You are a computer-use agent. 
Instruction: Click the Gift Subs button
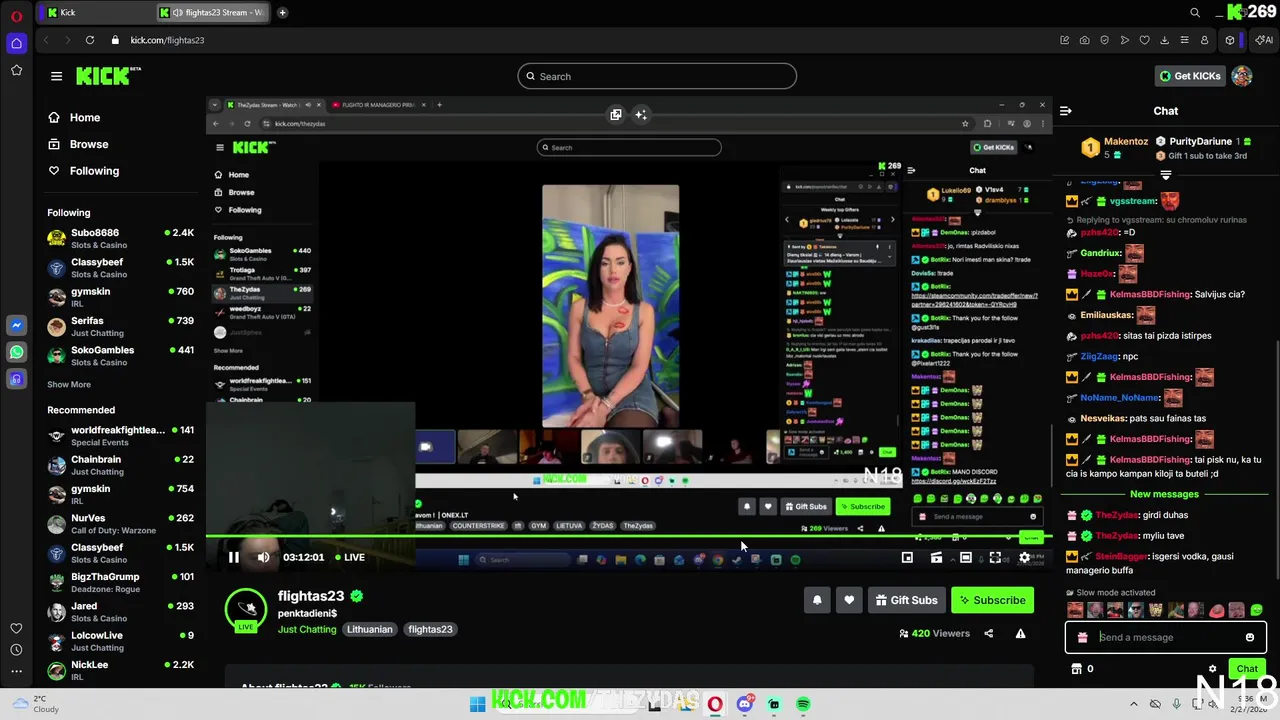pos(907,600)
